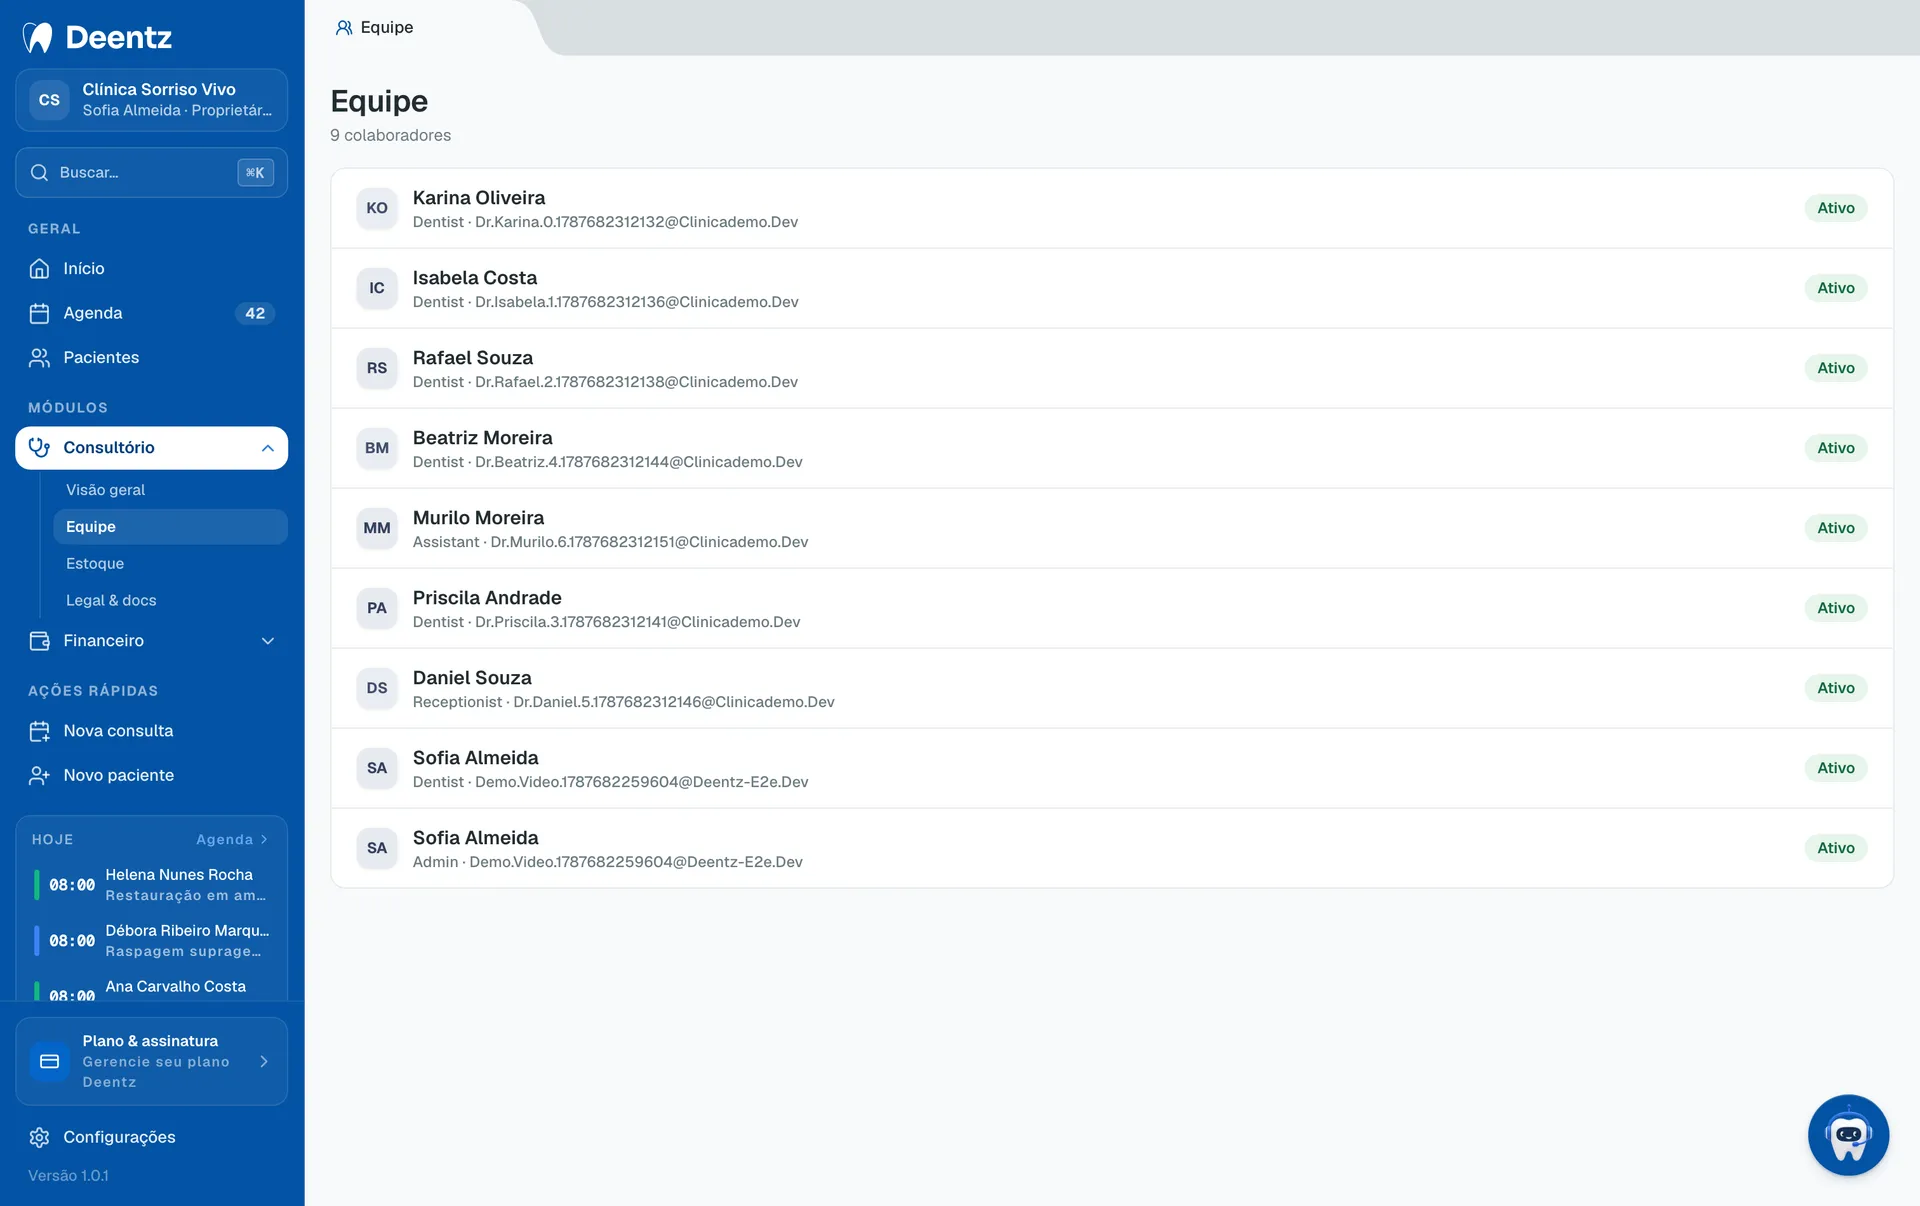This screenshot has width=1920, height=1206.
Task: Click the CS clinic avatar badge
Action: (49, 100)
